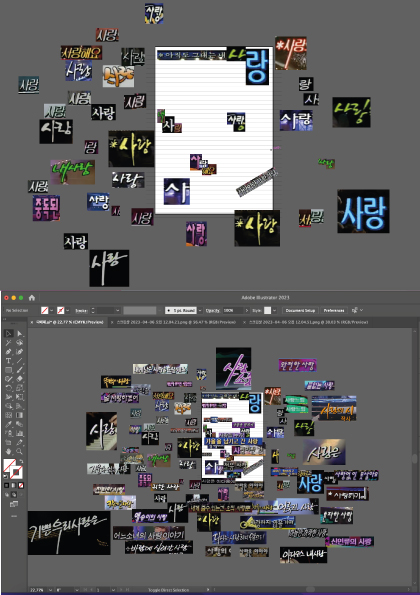Select the Hand tool

pyautogui.click(x=8, y=452)
